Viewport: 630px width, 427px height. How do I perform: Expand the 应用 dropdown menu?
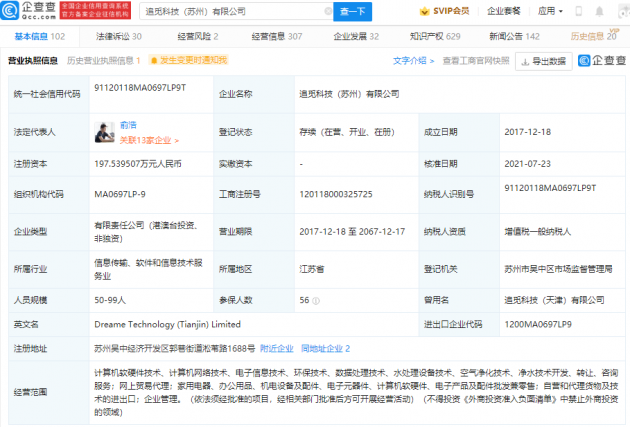point(550,11)
